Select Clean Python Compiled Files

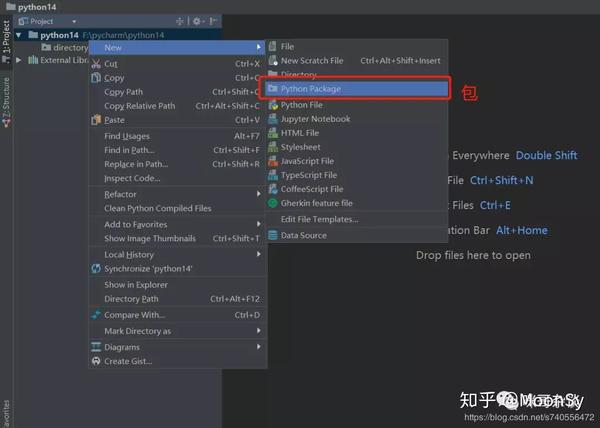[x=178, y=208]
